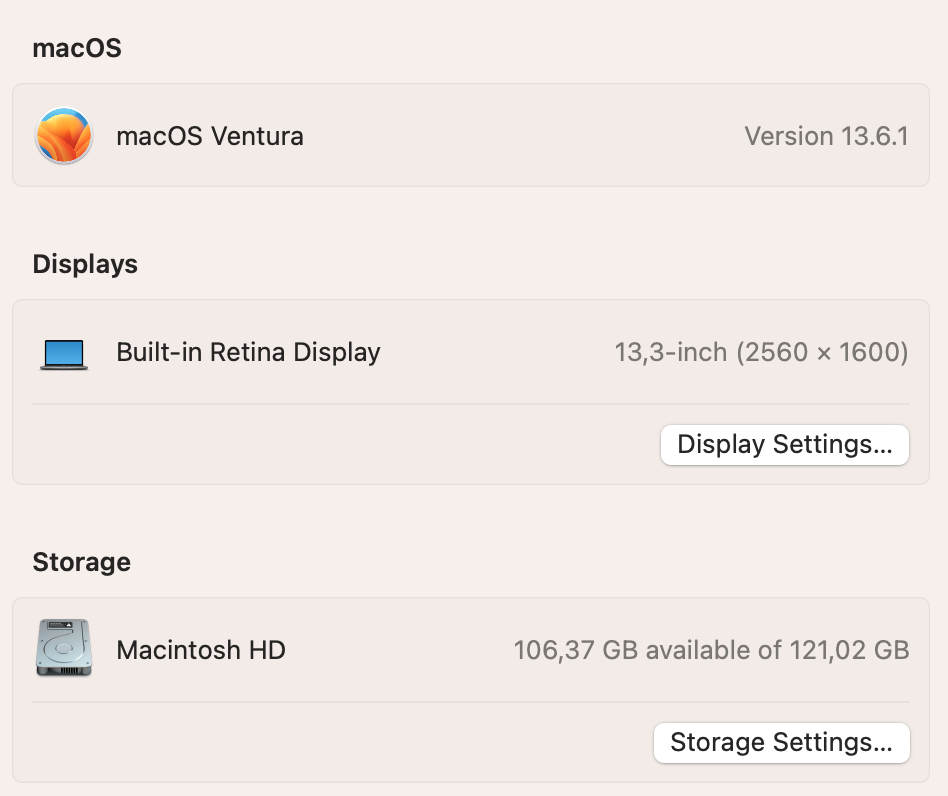
Task: Open Display Settings
Action: [784, 445]
